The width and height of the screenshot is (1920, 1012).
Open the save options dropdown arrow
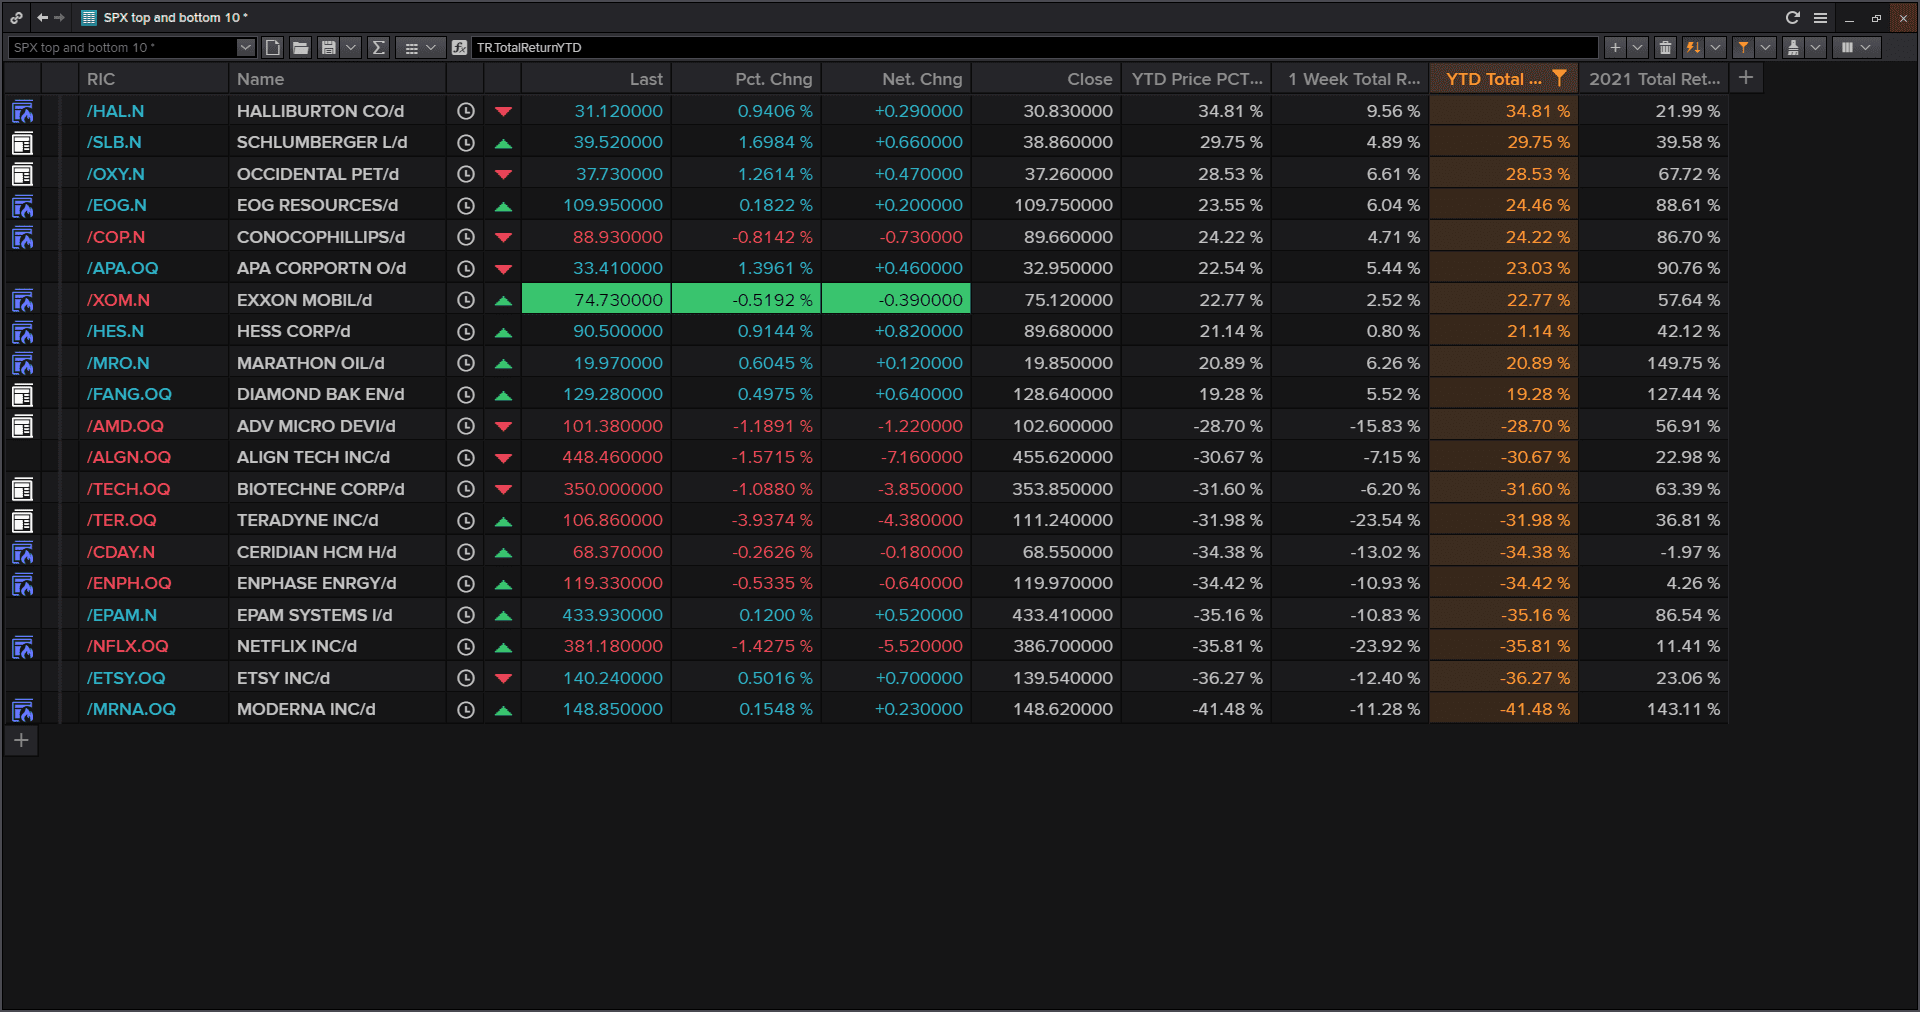coord(350,47)
